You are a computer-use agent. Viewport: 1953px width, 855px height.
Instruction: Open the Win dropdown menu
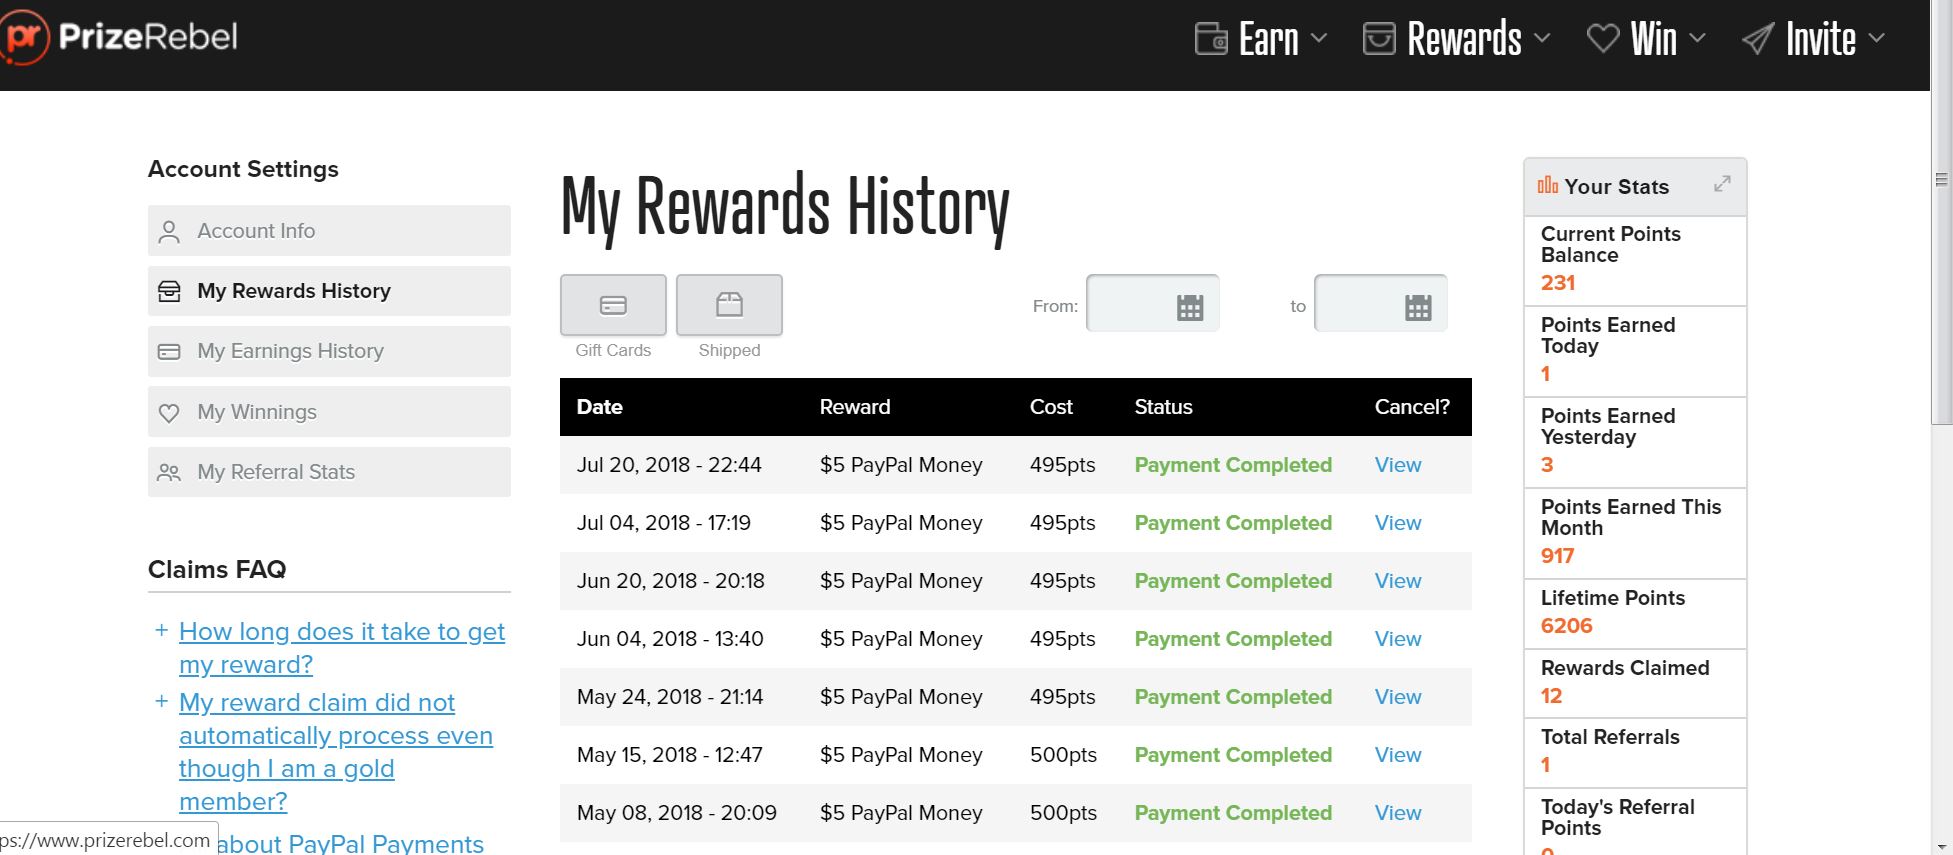[1647, 39]
